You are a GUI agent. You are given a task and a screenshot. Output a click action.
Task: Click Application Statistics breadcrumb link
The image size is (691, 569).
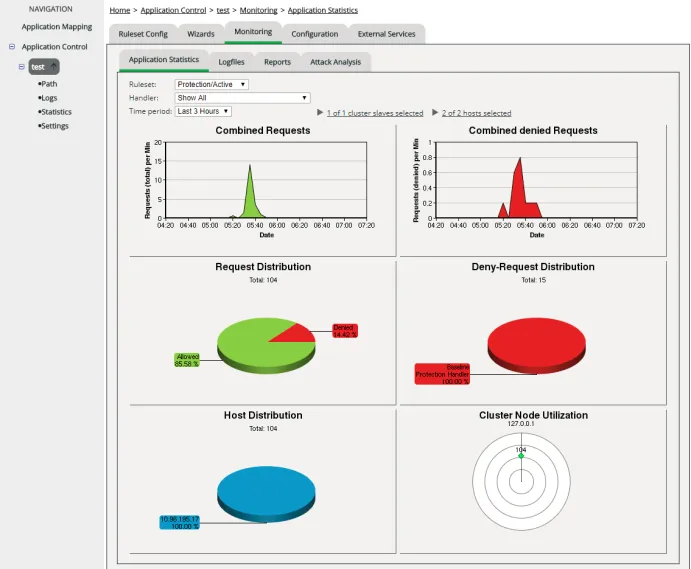pos(323,10)
